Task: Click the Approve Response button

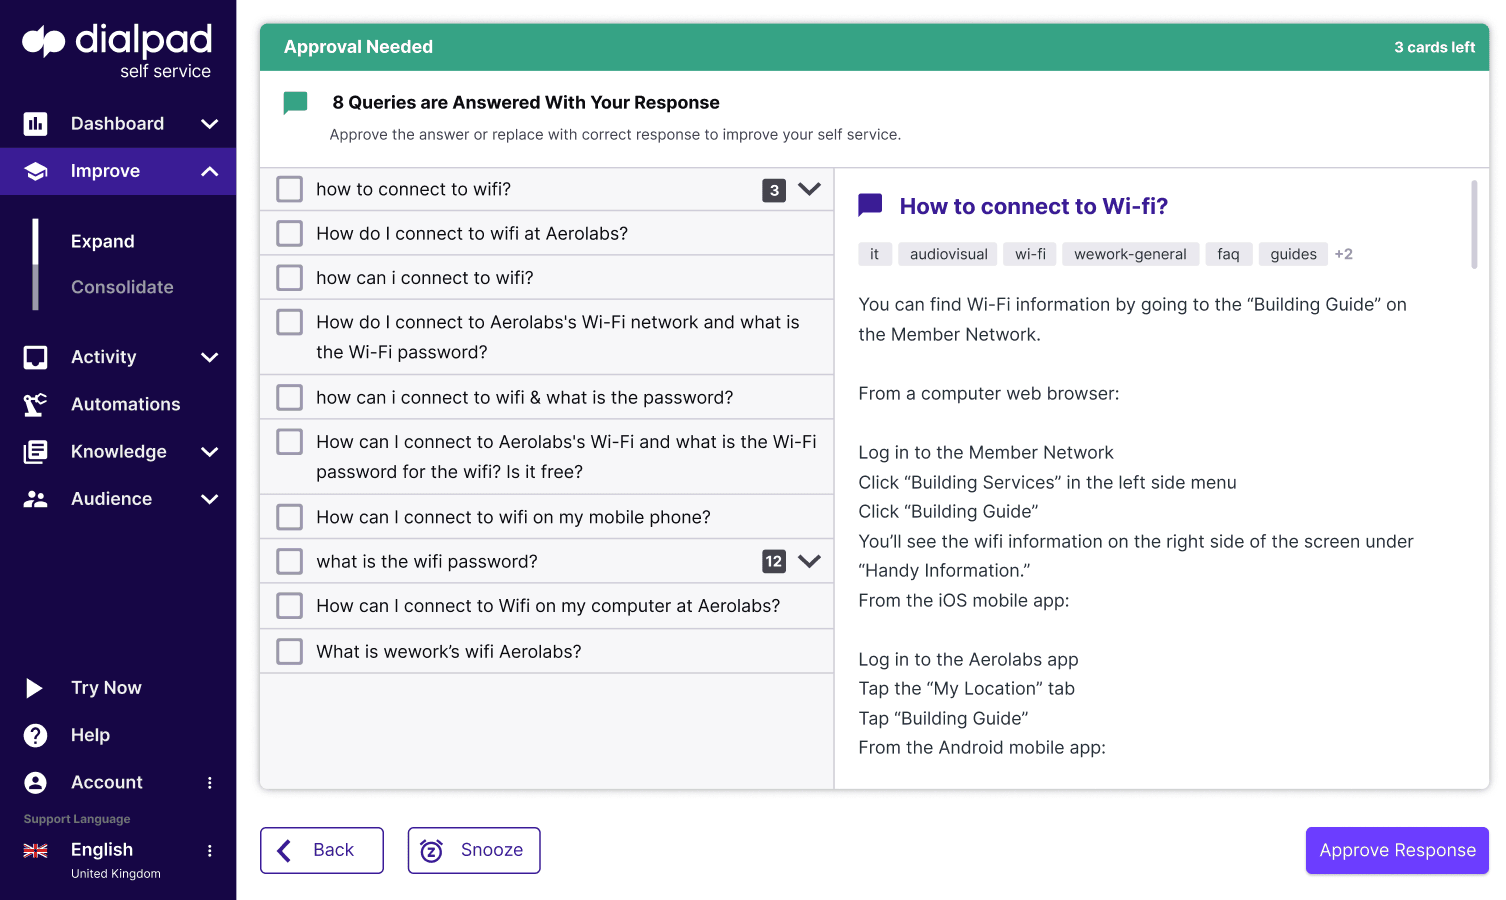Action: pos(1396,850)
